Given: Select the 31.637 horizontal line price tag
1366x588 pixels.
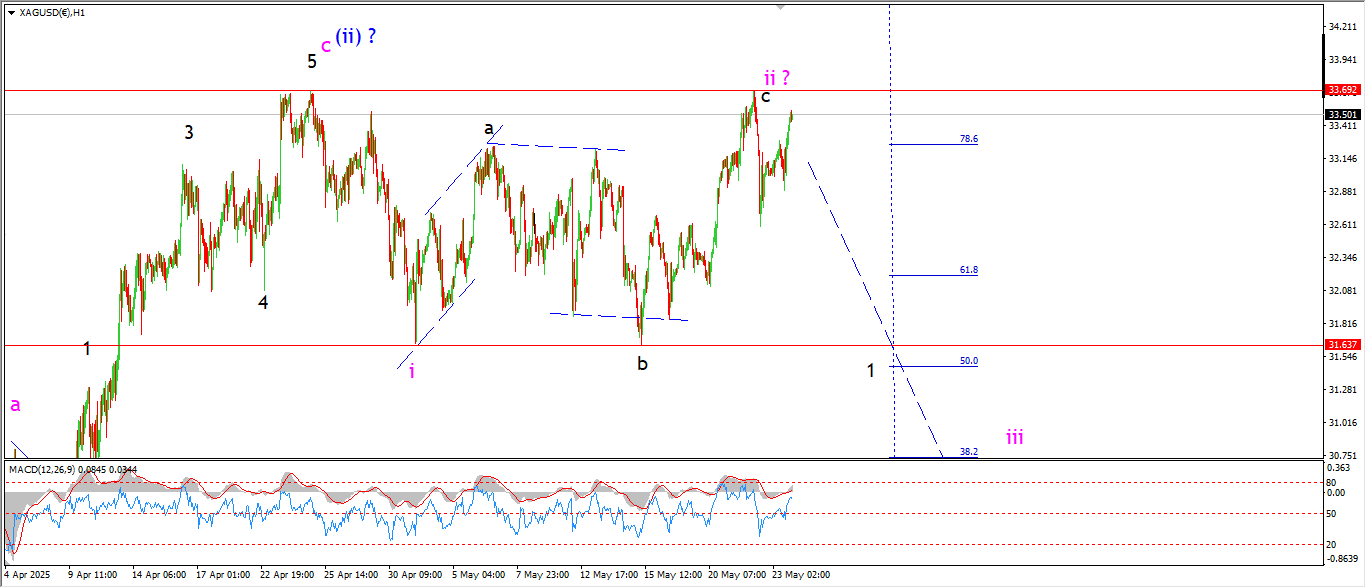Looking at the screenshot, I should pos(1342,345).
